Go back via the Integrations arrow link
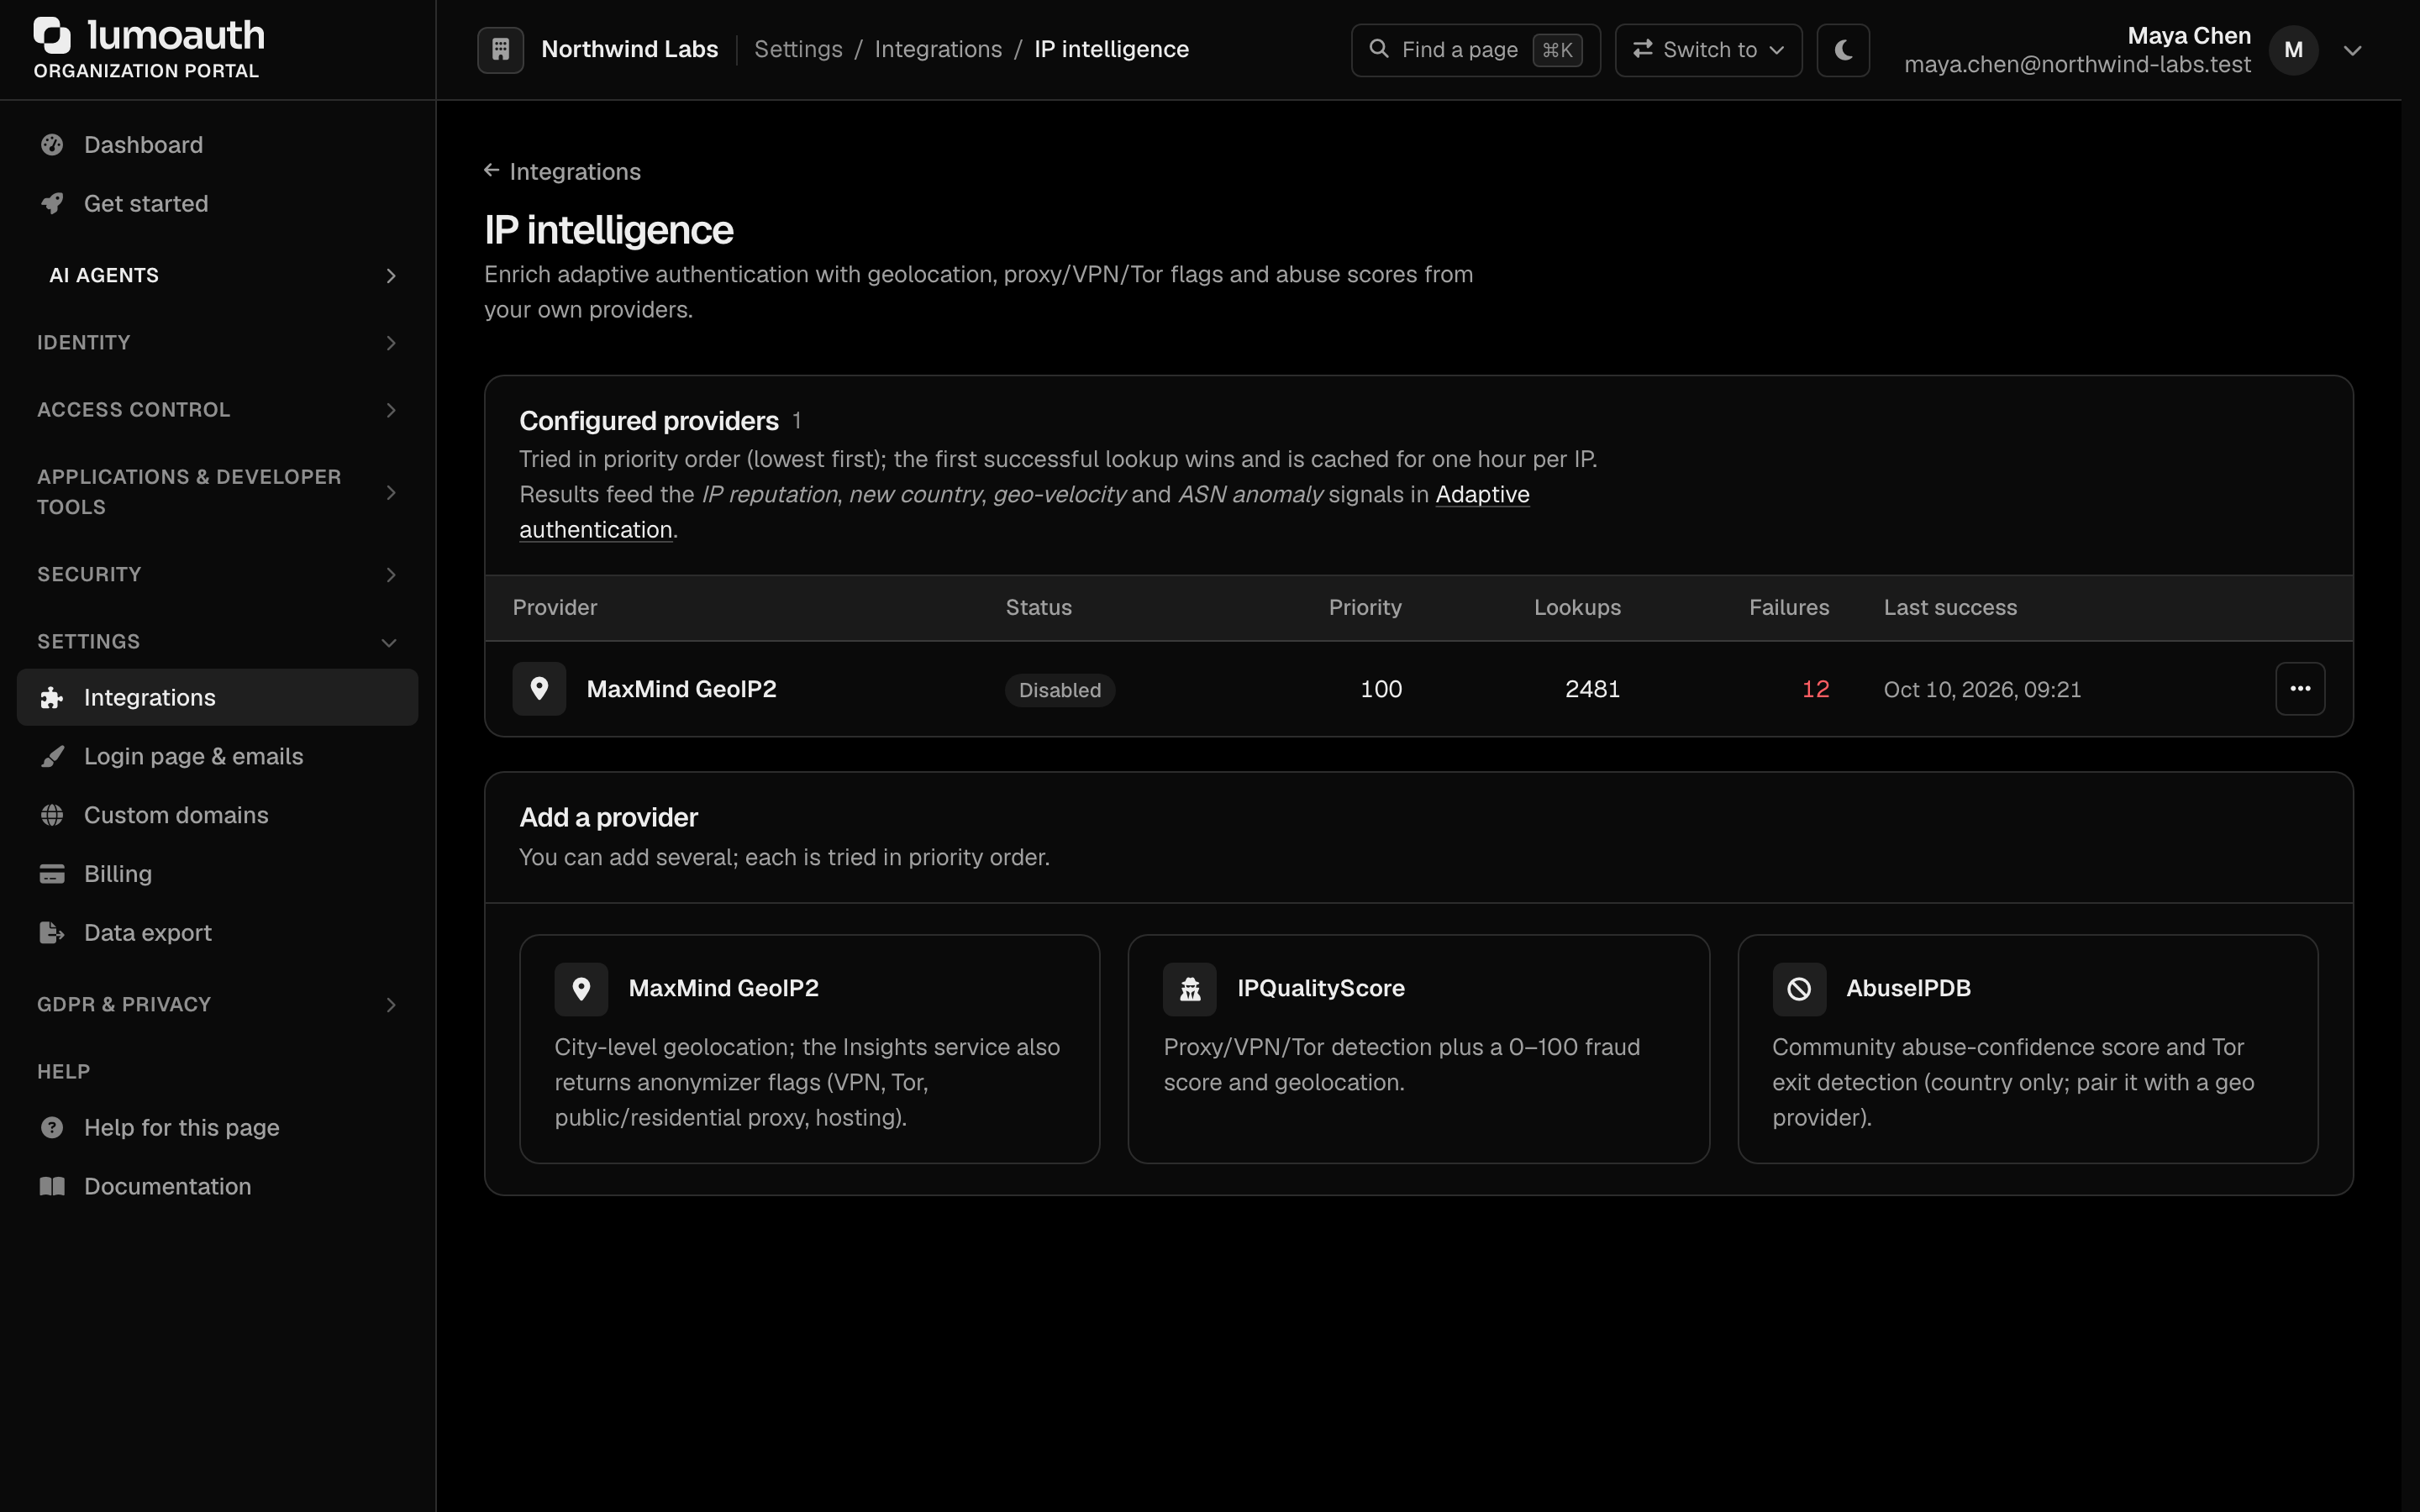Viewport: 2420px width, 1512px height. pos(563,172)
